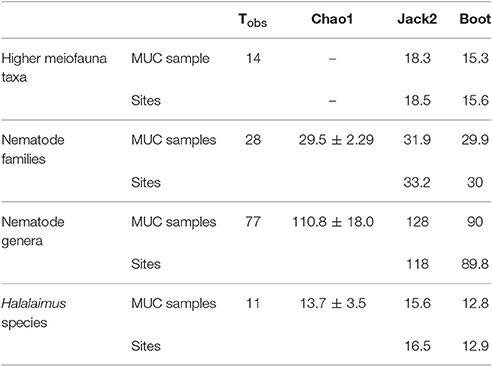The width and height of the screenshot is (492, 366).
Task: Click the Jack2 value 16.5
Action: click(417, 346)
